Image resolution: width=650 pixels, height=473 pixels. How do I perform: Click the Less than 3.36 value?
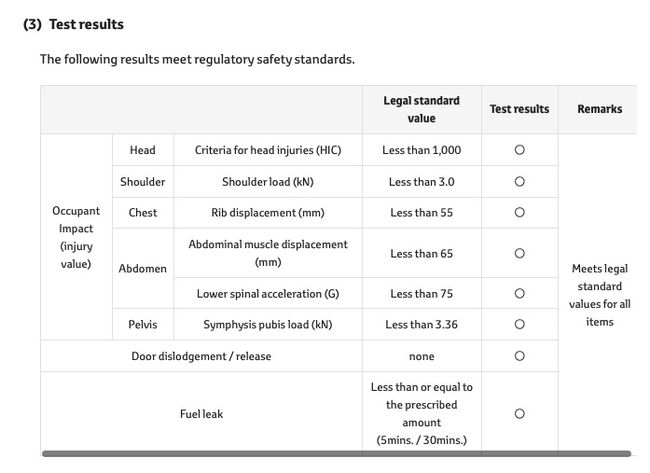pyautogui.click(x=422, y=325)
